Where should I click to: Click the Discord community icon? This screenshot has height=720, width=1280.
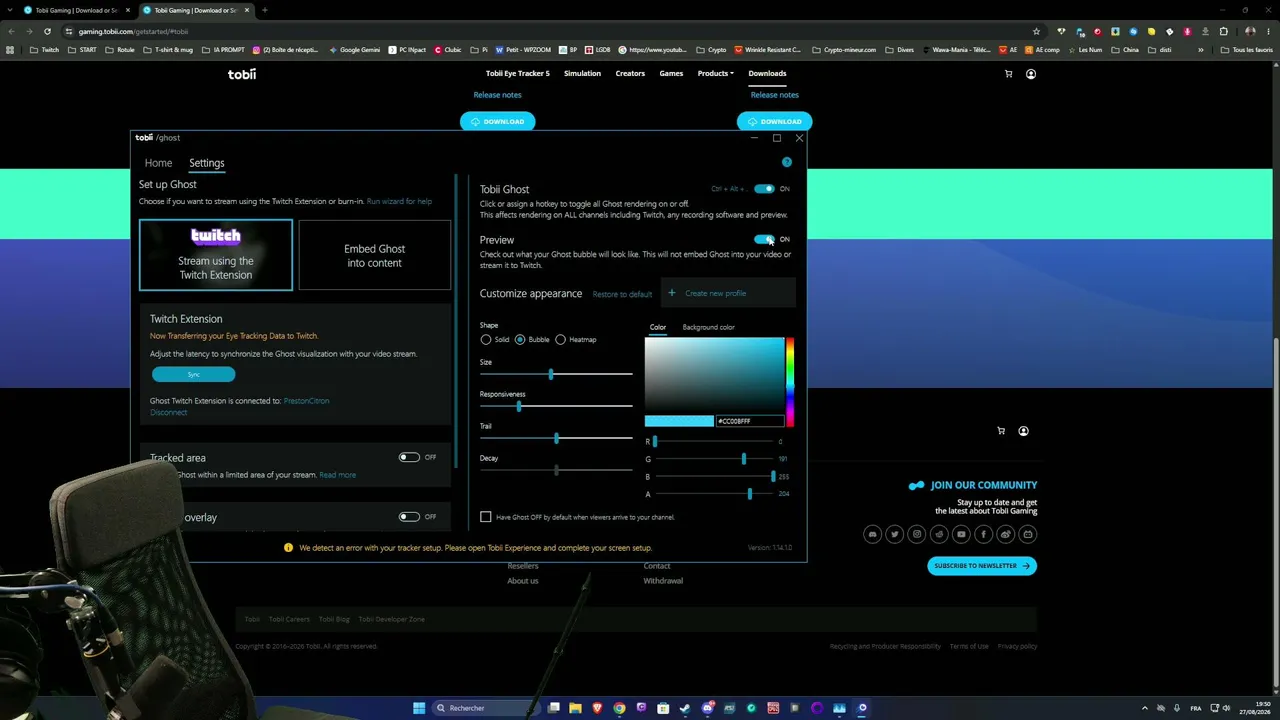(872, 534)
